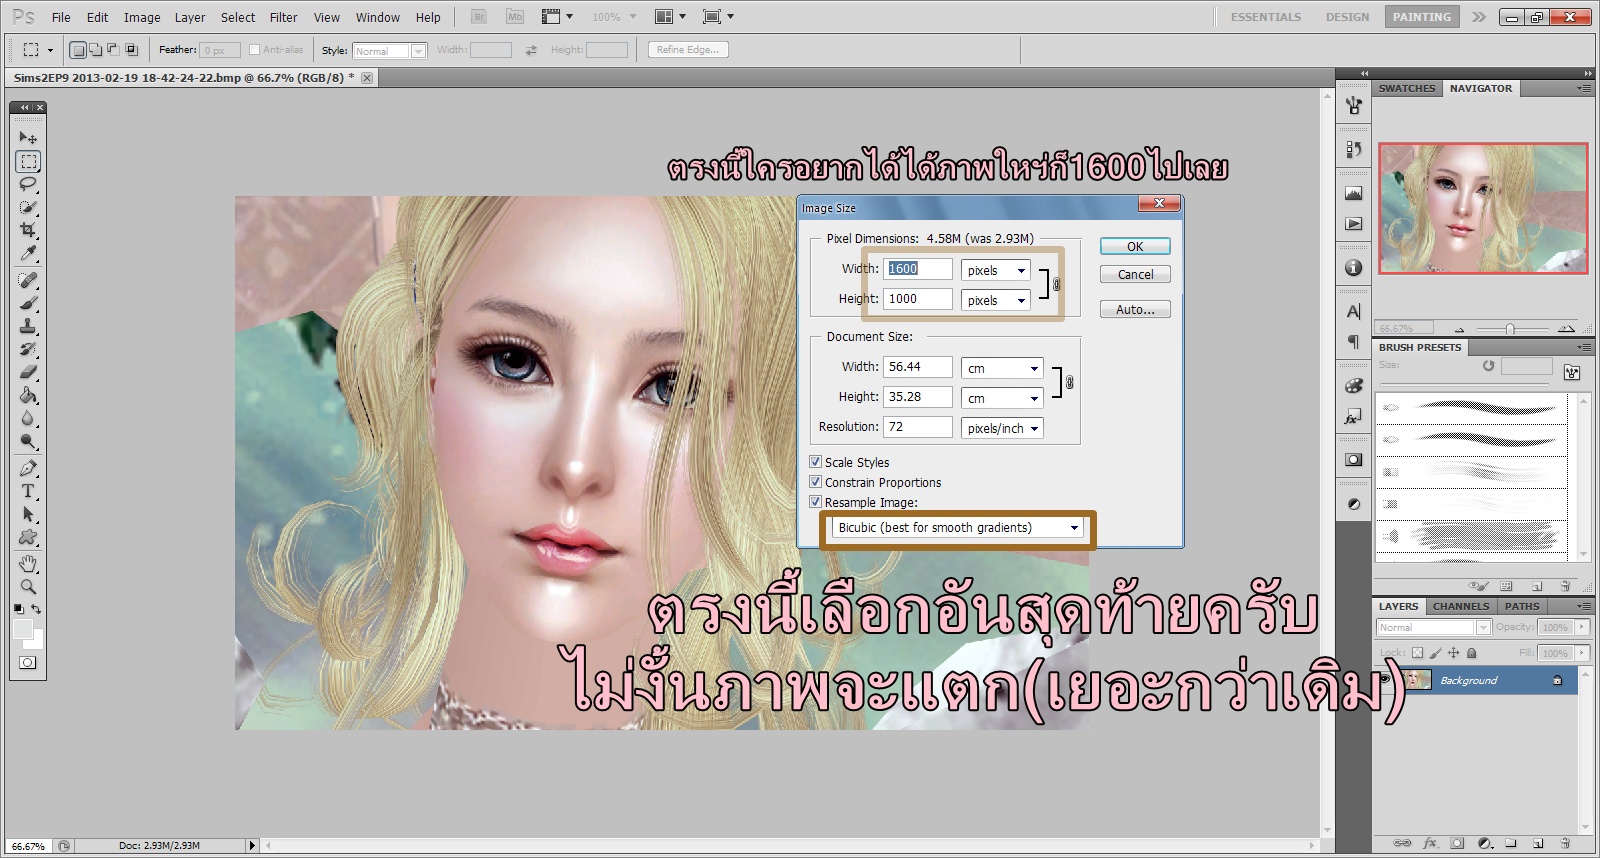Select the Dodge tool

[x=28, y=442]
